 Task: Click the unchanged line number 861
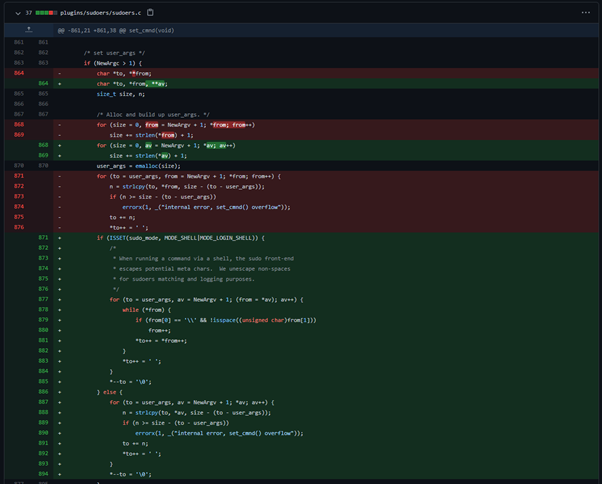pos(19,42)
